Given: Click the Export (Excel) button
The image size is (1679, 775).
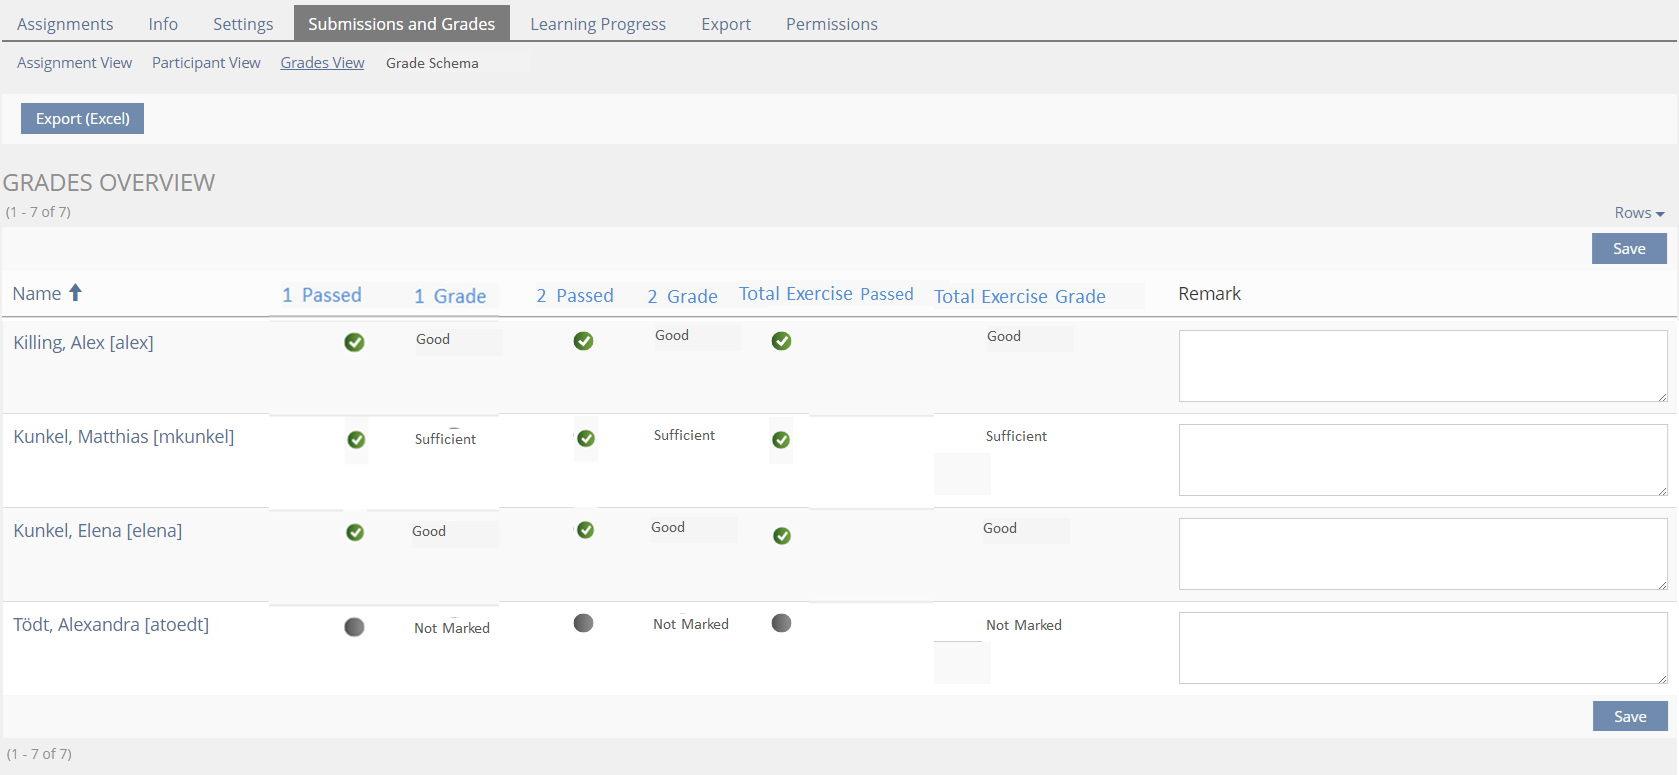Looking at the screenshot, I should pyautogui.click(x=83, y=118).
